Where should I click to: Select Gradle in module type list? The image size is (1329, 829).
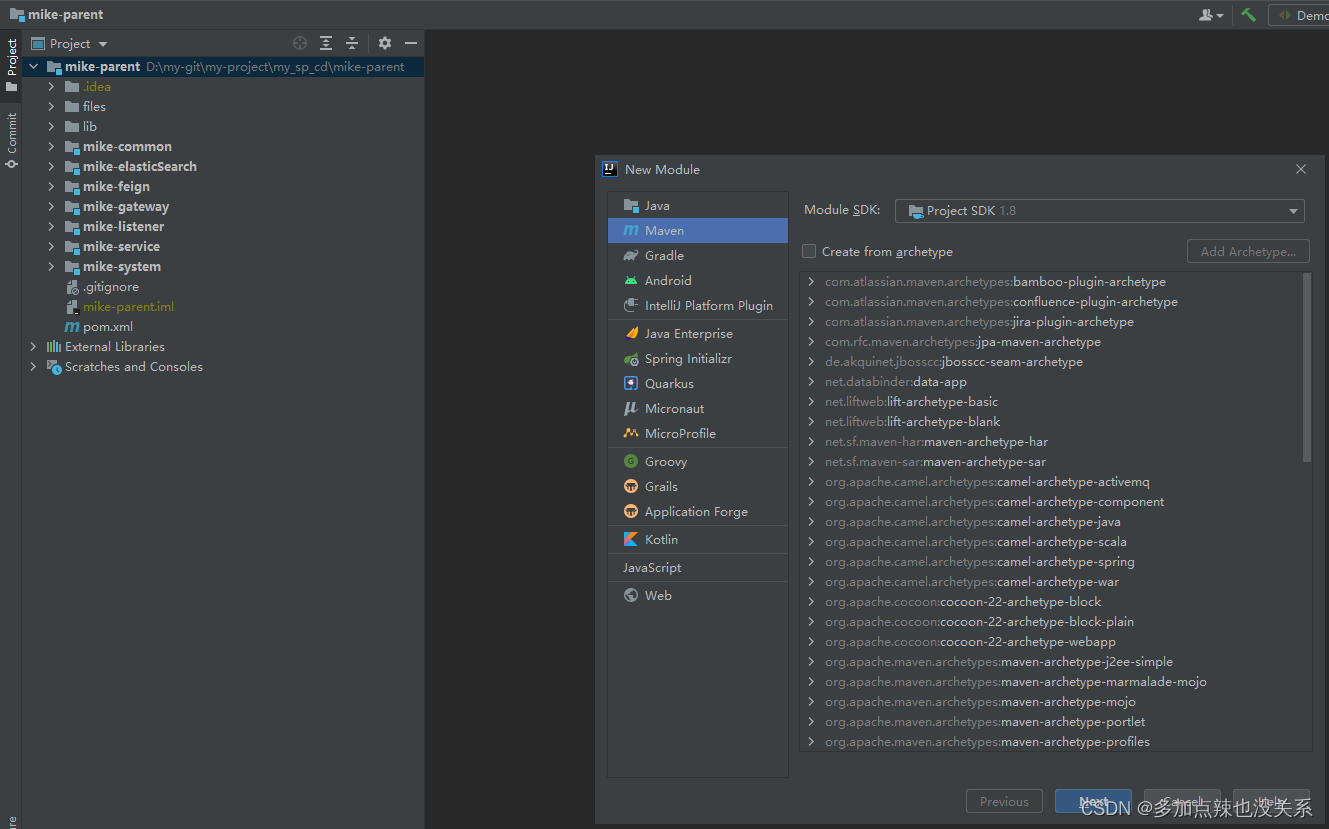pyautogui.click(x=698, y=255)
